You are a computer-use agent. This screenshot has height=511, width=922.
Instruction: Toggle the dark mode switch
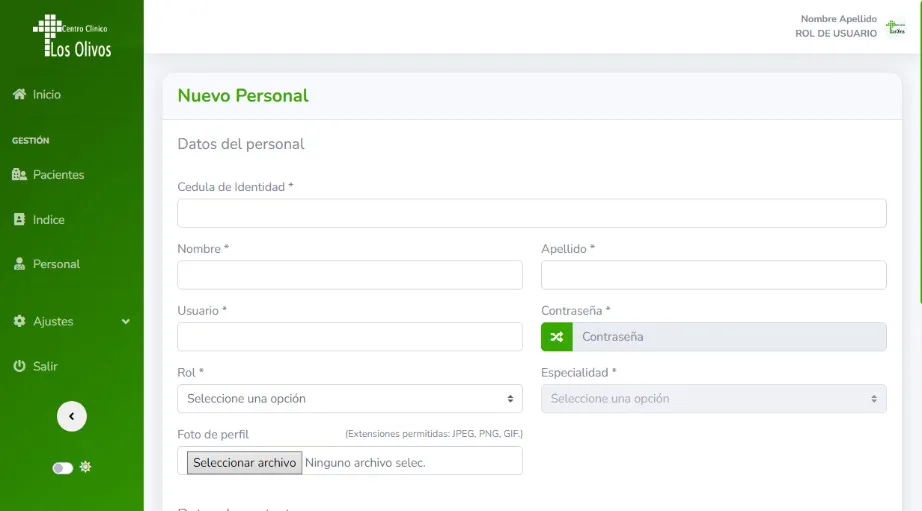coord(63,468)
